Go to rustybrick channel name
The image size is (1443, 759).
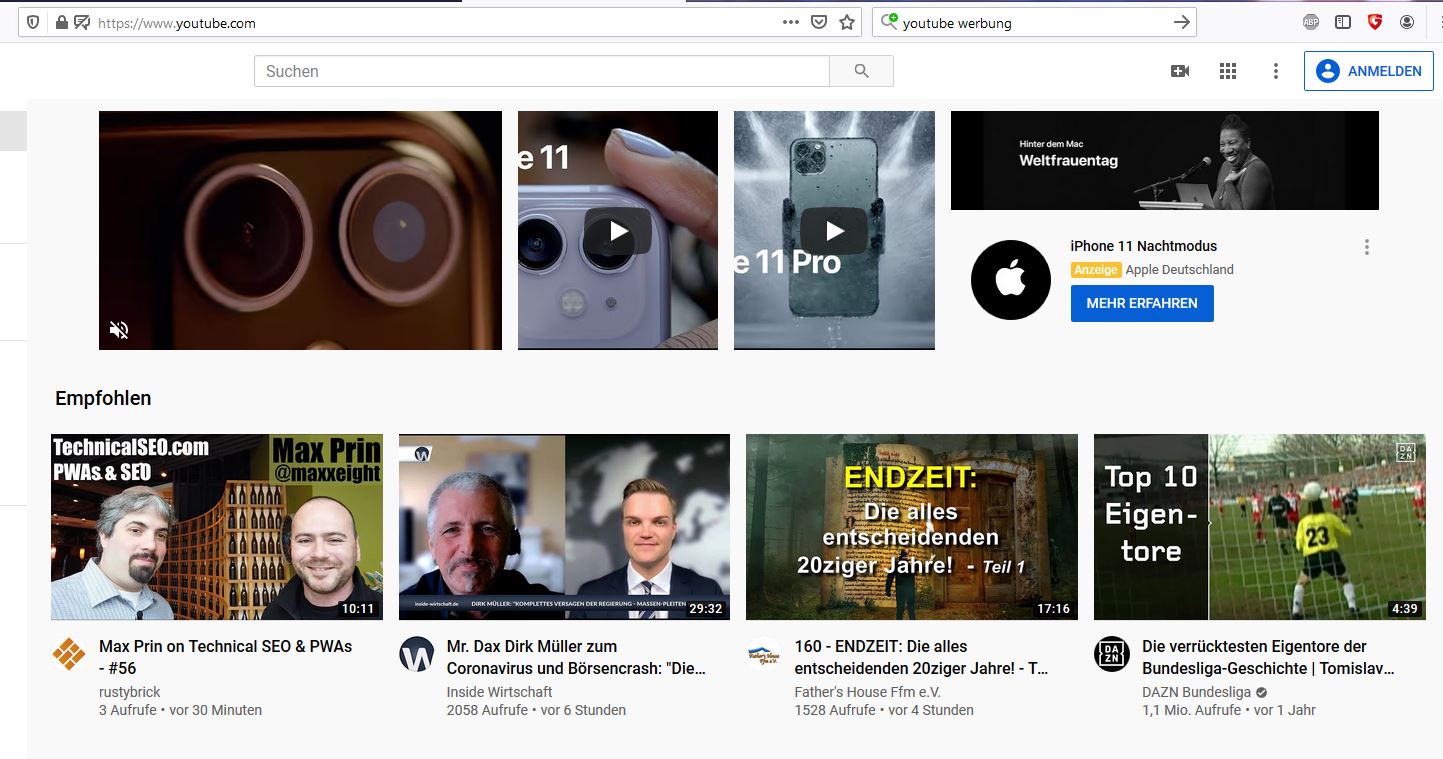pyautogui.click(x=130, y=692)
